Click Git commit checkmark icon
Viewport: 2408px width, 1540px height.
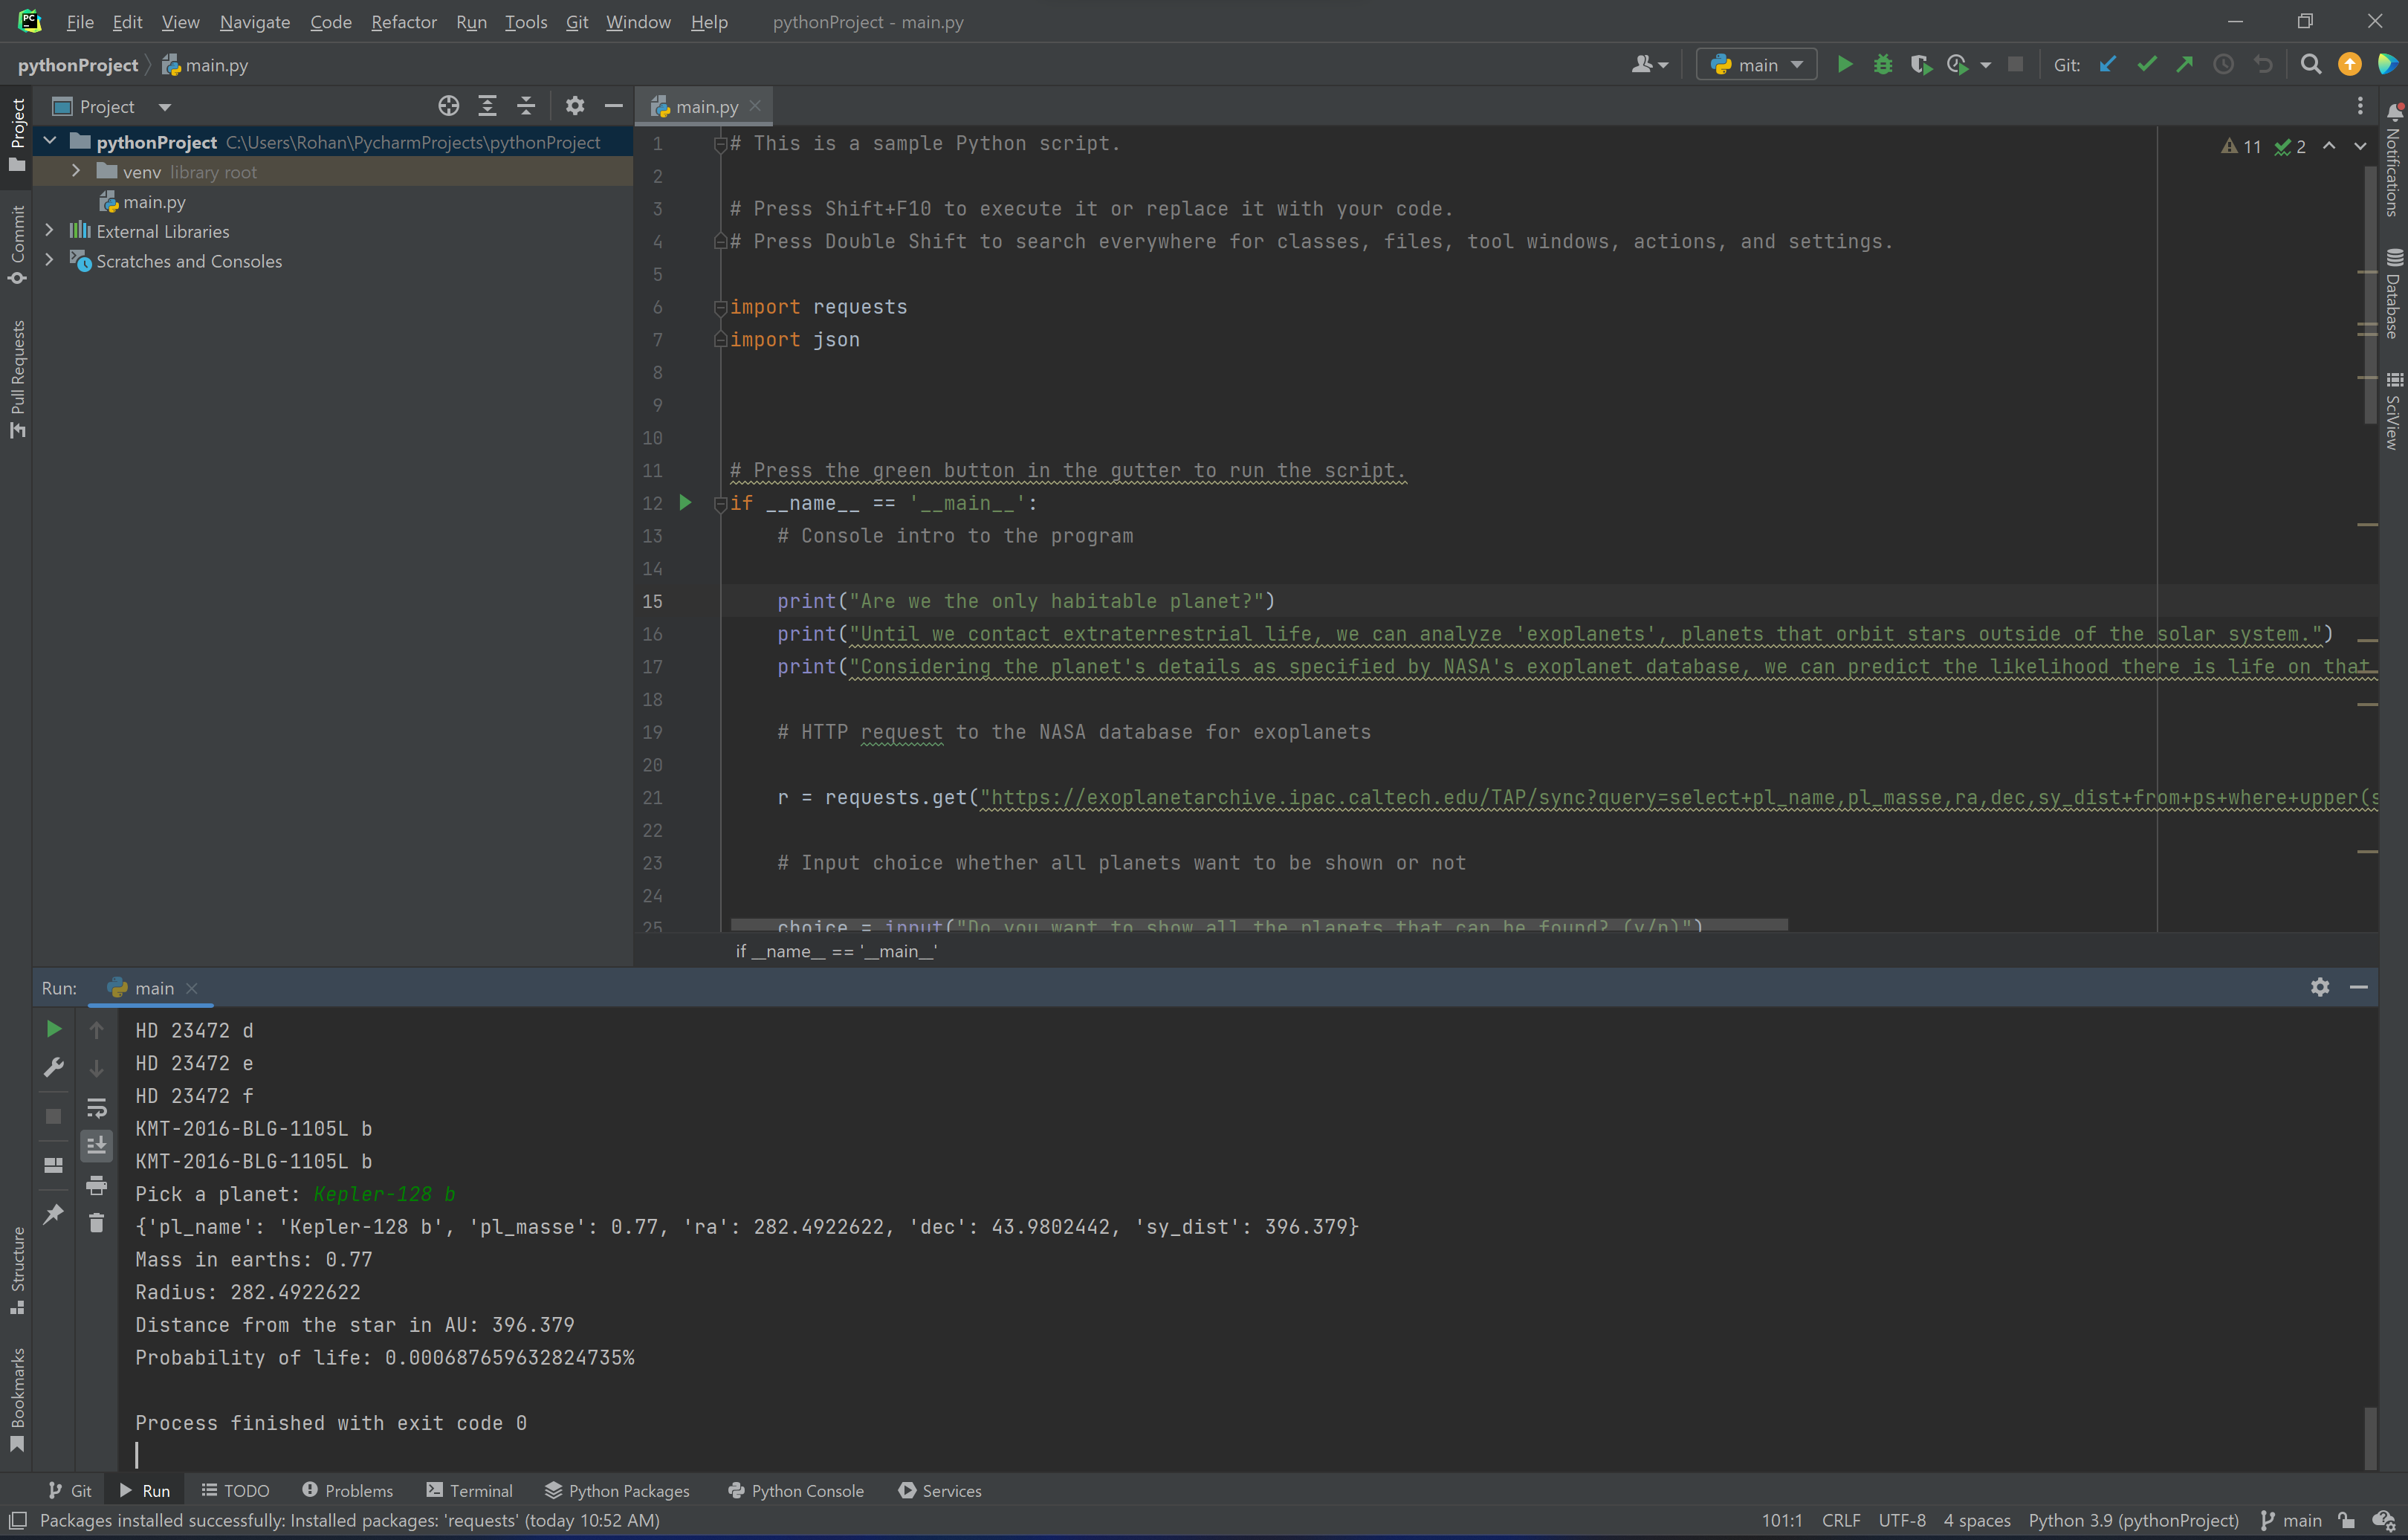[x=2146, y=65]
